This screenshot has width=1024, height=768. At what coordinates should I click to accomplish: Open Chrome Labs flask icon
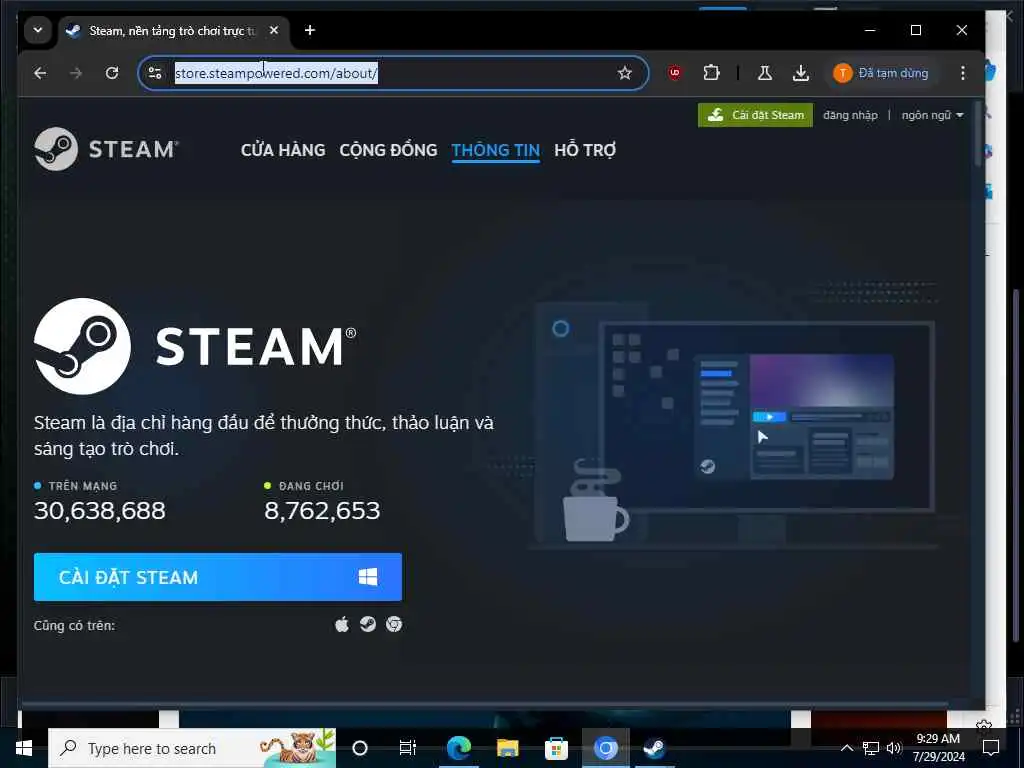[765, 73]
